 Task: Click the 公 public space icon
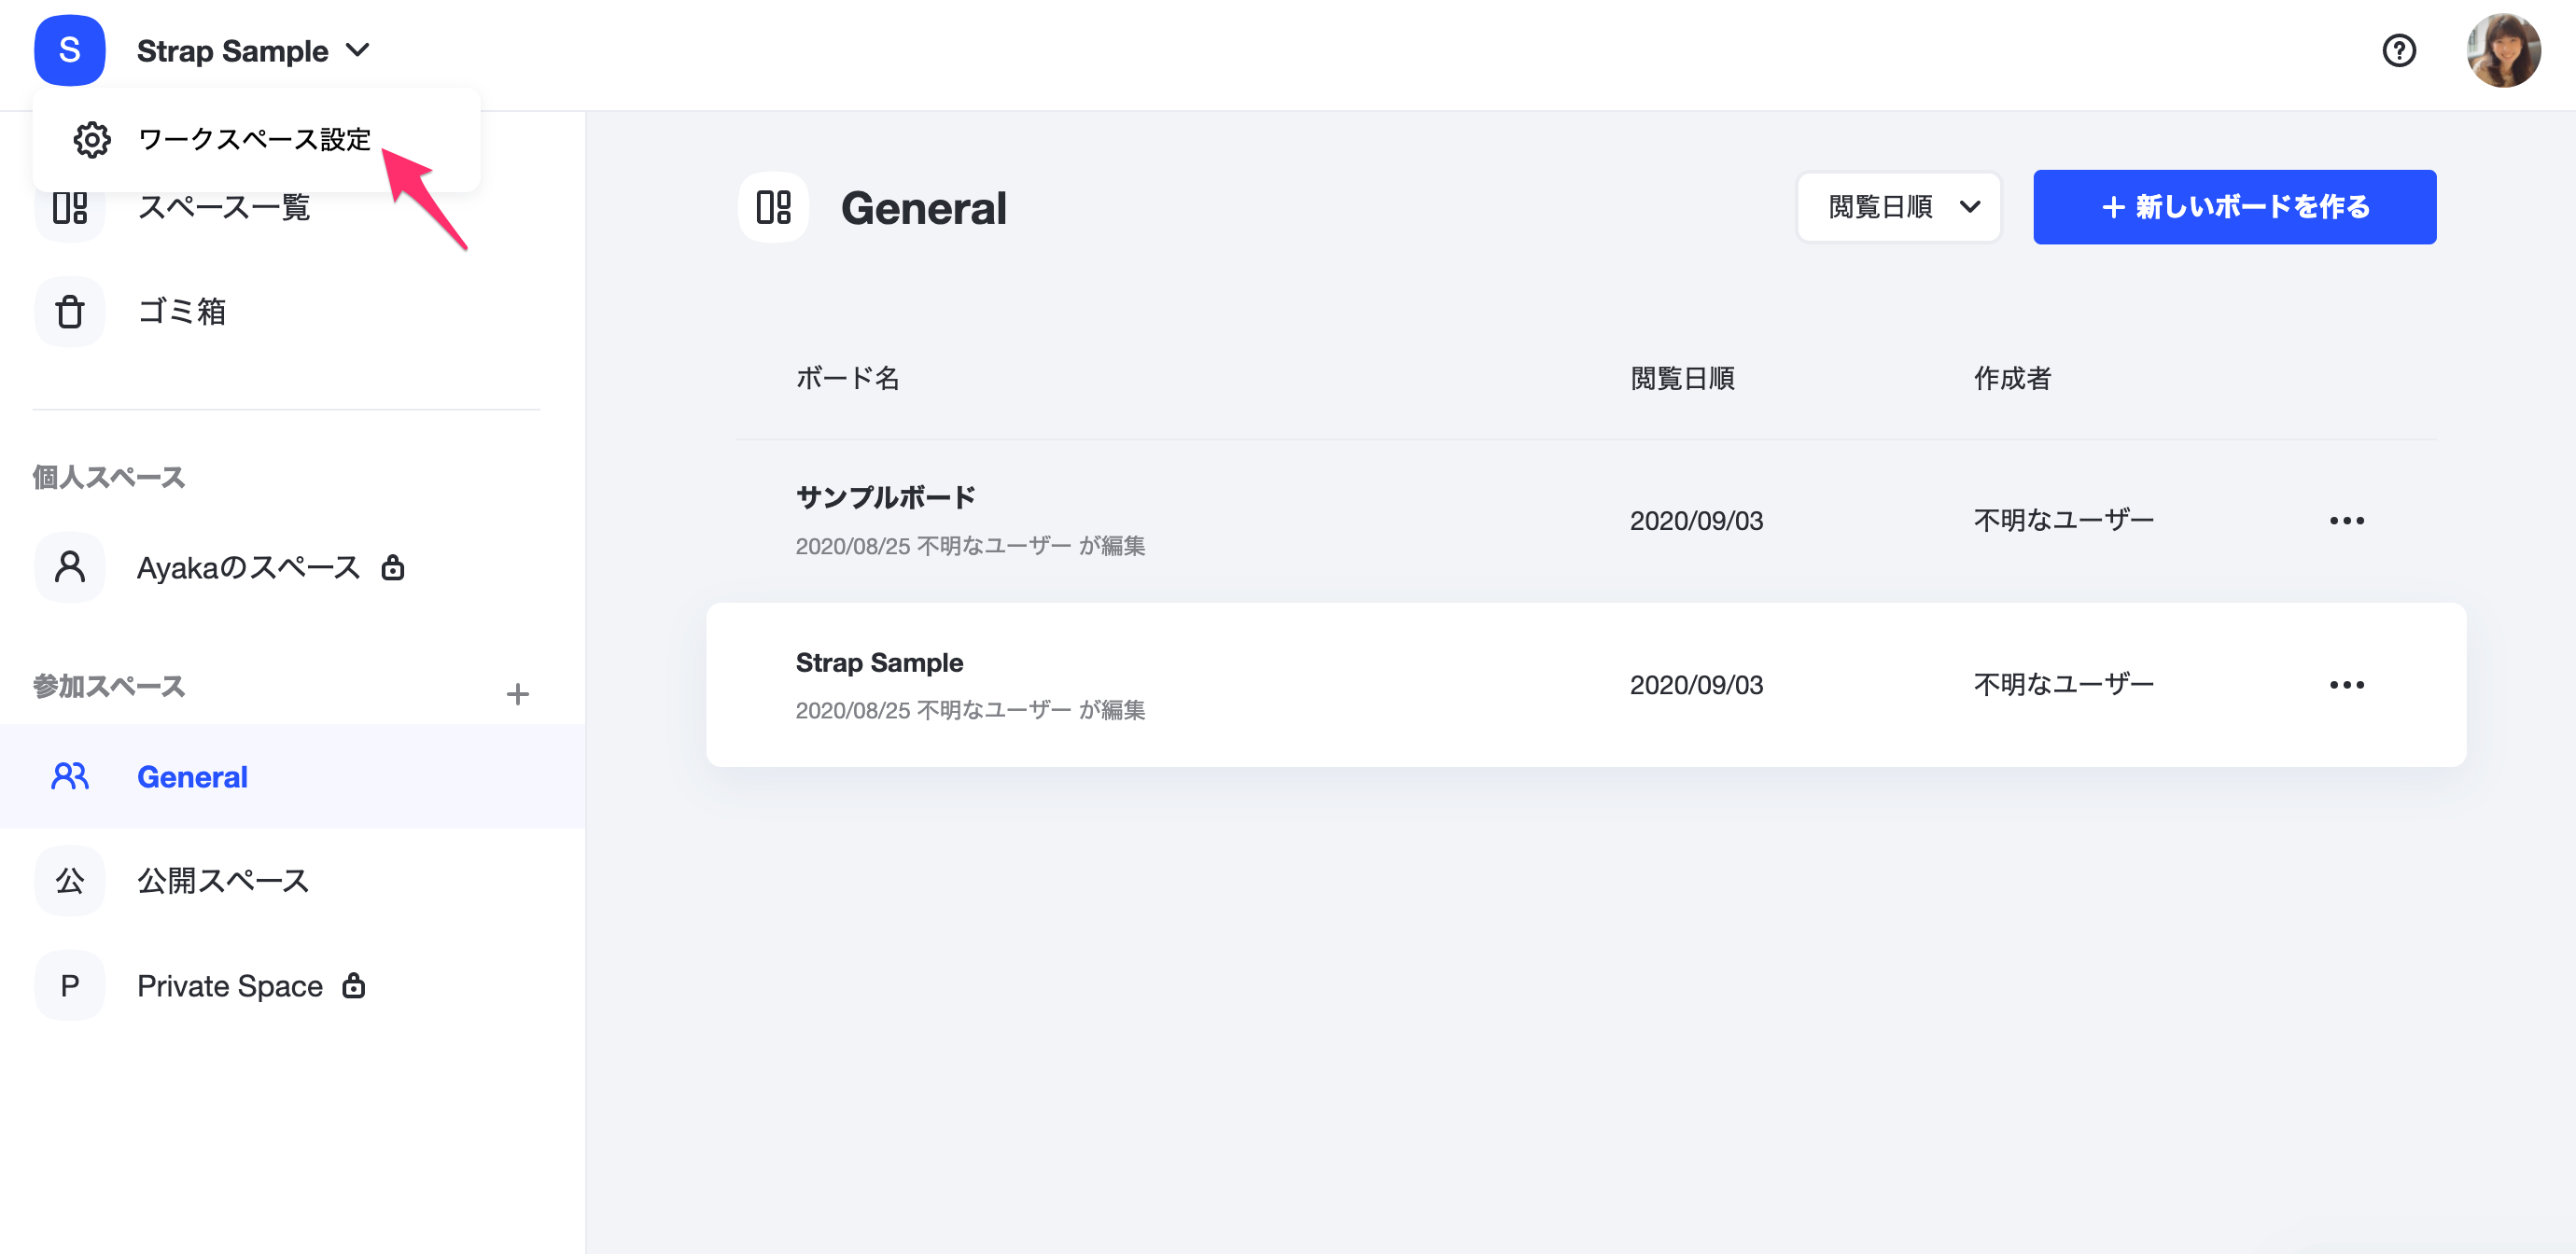69,880
